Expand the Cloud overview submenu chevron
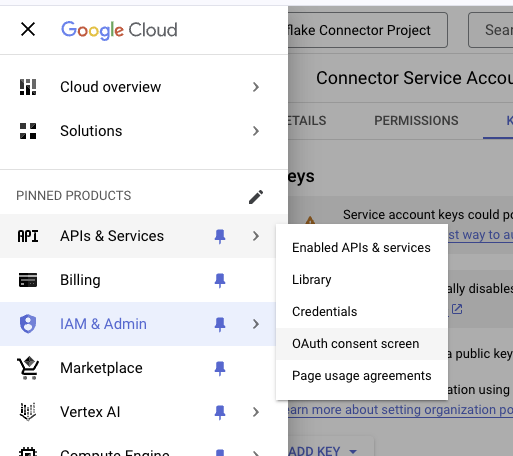Viewport: 513px width, 456px height. point(256,87)
